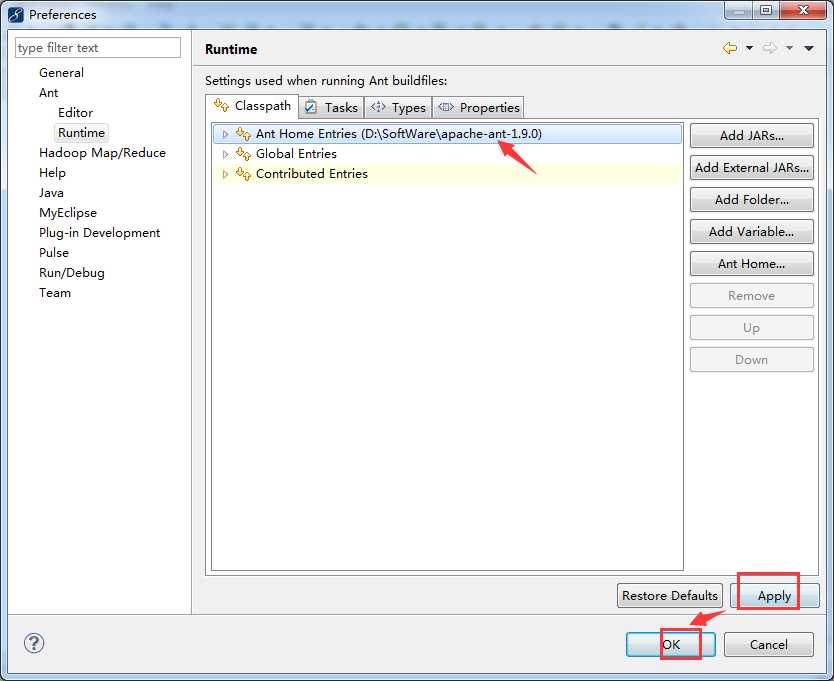Click the Remove button
The height and width of the screenshot is (681, 834).
point(752,296)
